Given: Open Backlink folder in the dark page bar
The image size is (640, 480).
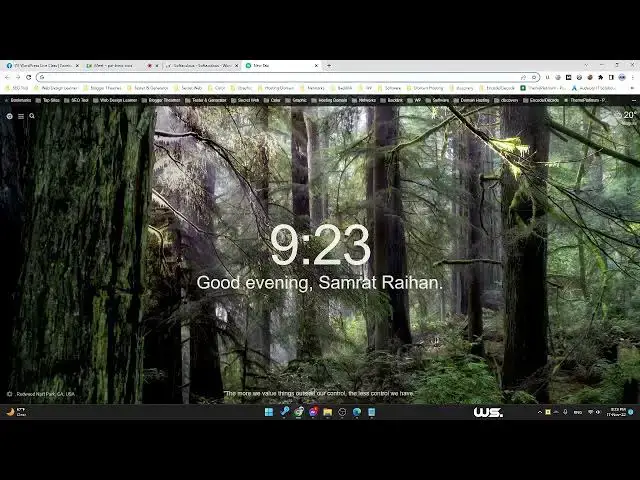Looking at the screenshot, I should tap(392, 100).
